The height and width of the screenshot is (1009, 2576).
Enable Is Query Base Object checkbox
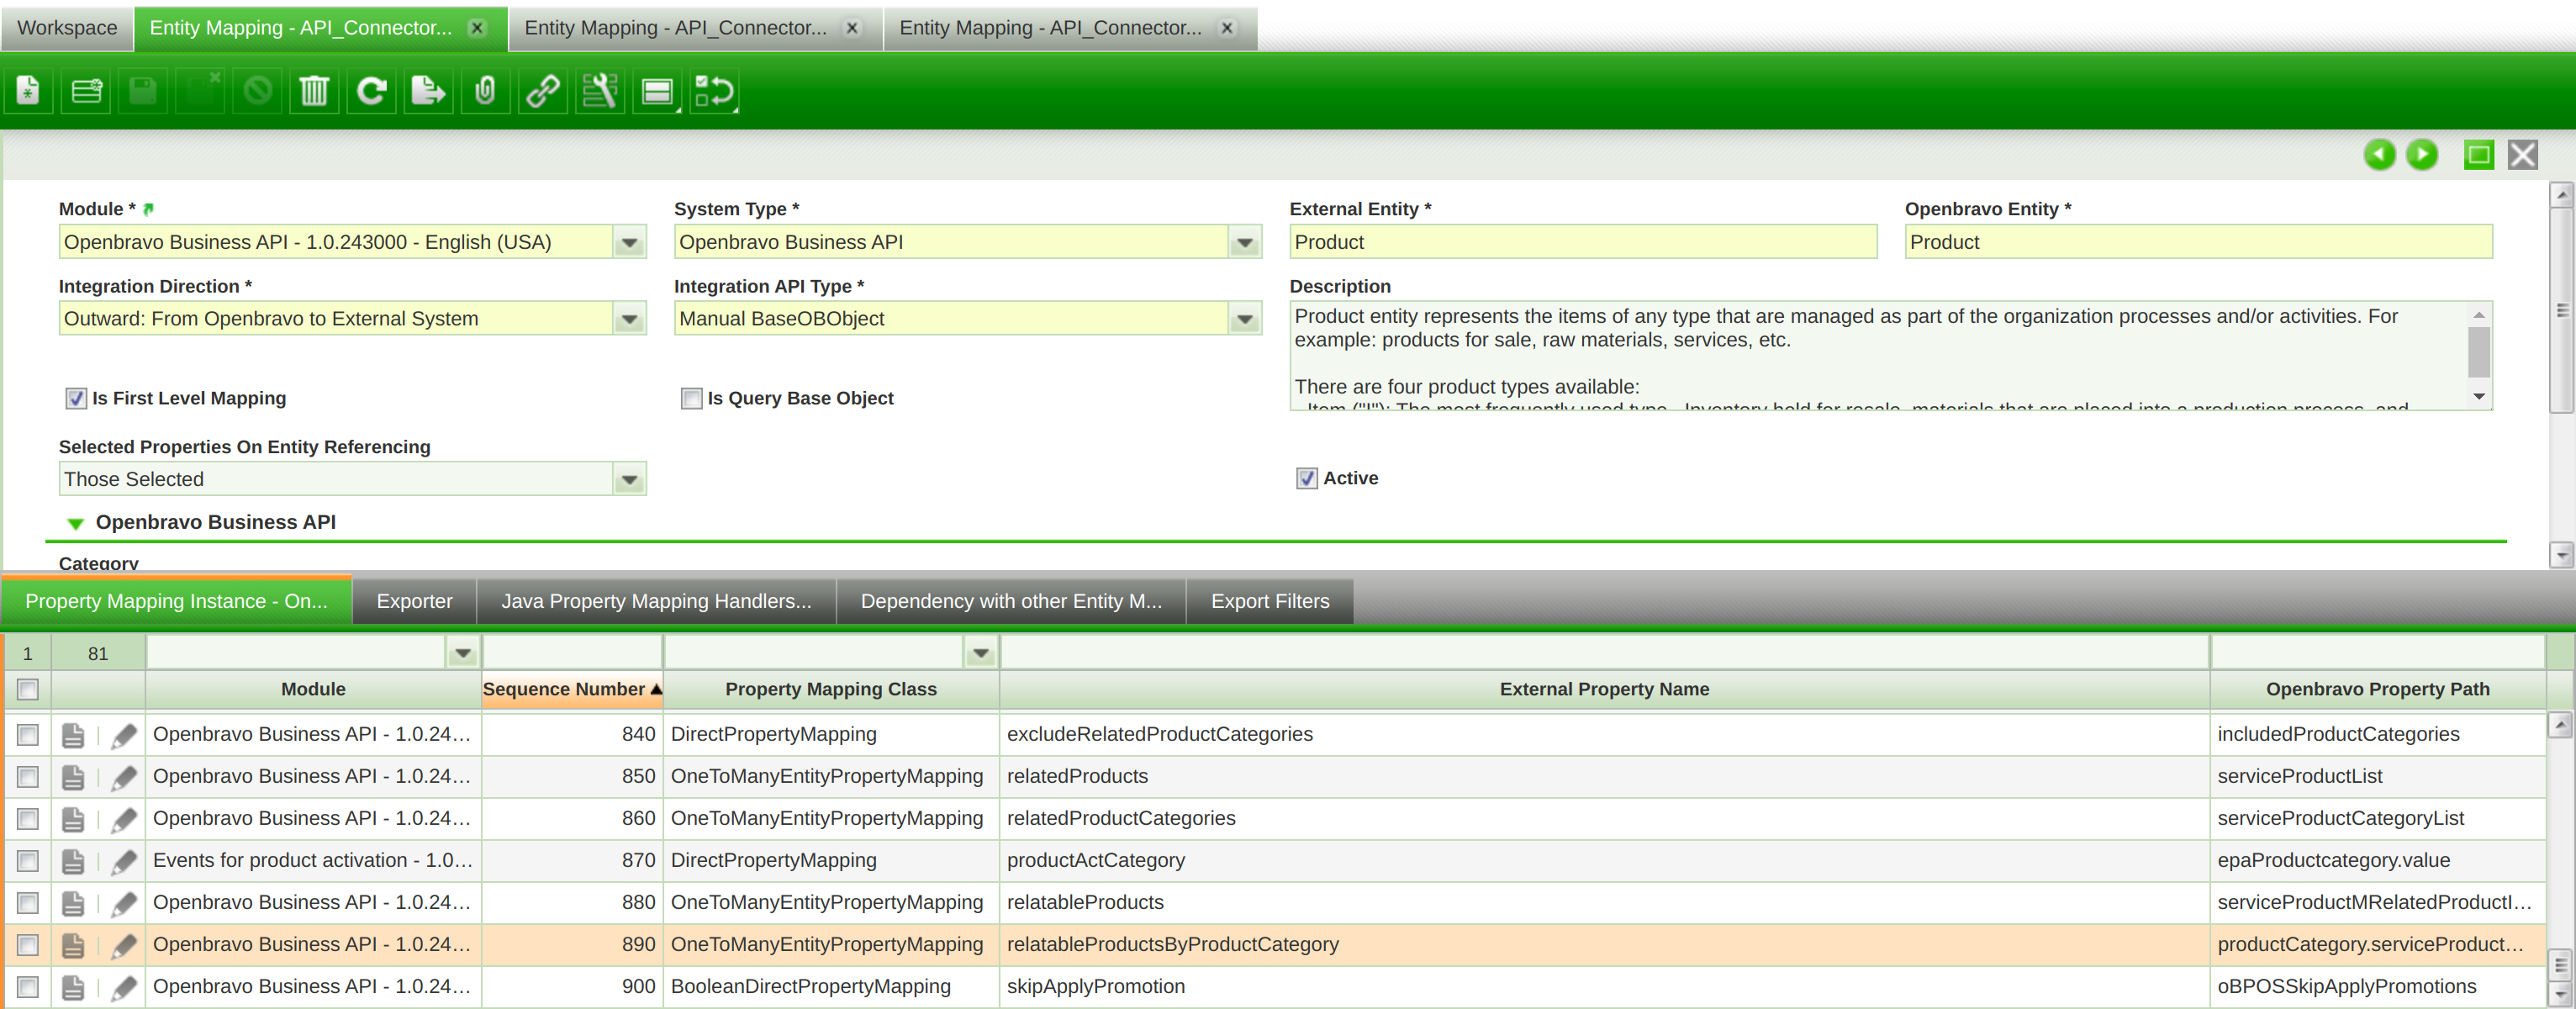691,398
